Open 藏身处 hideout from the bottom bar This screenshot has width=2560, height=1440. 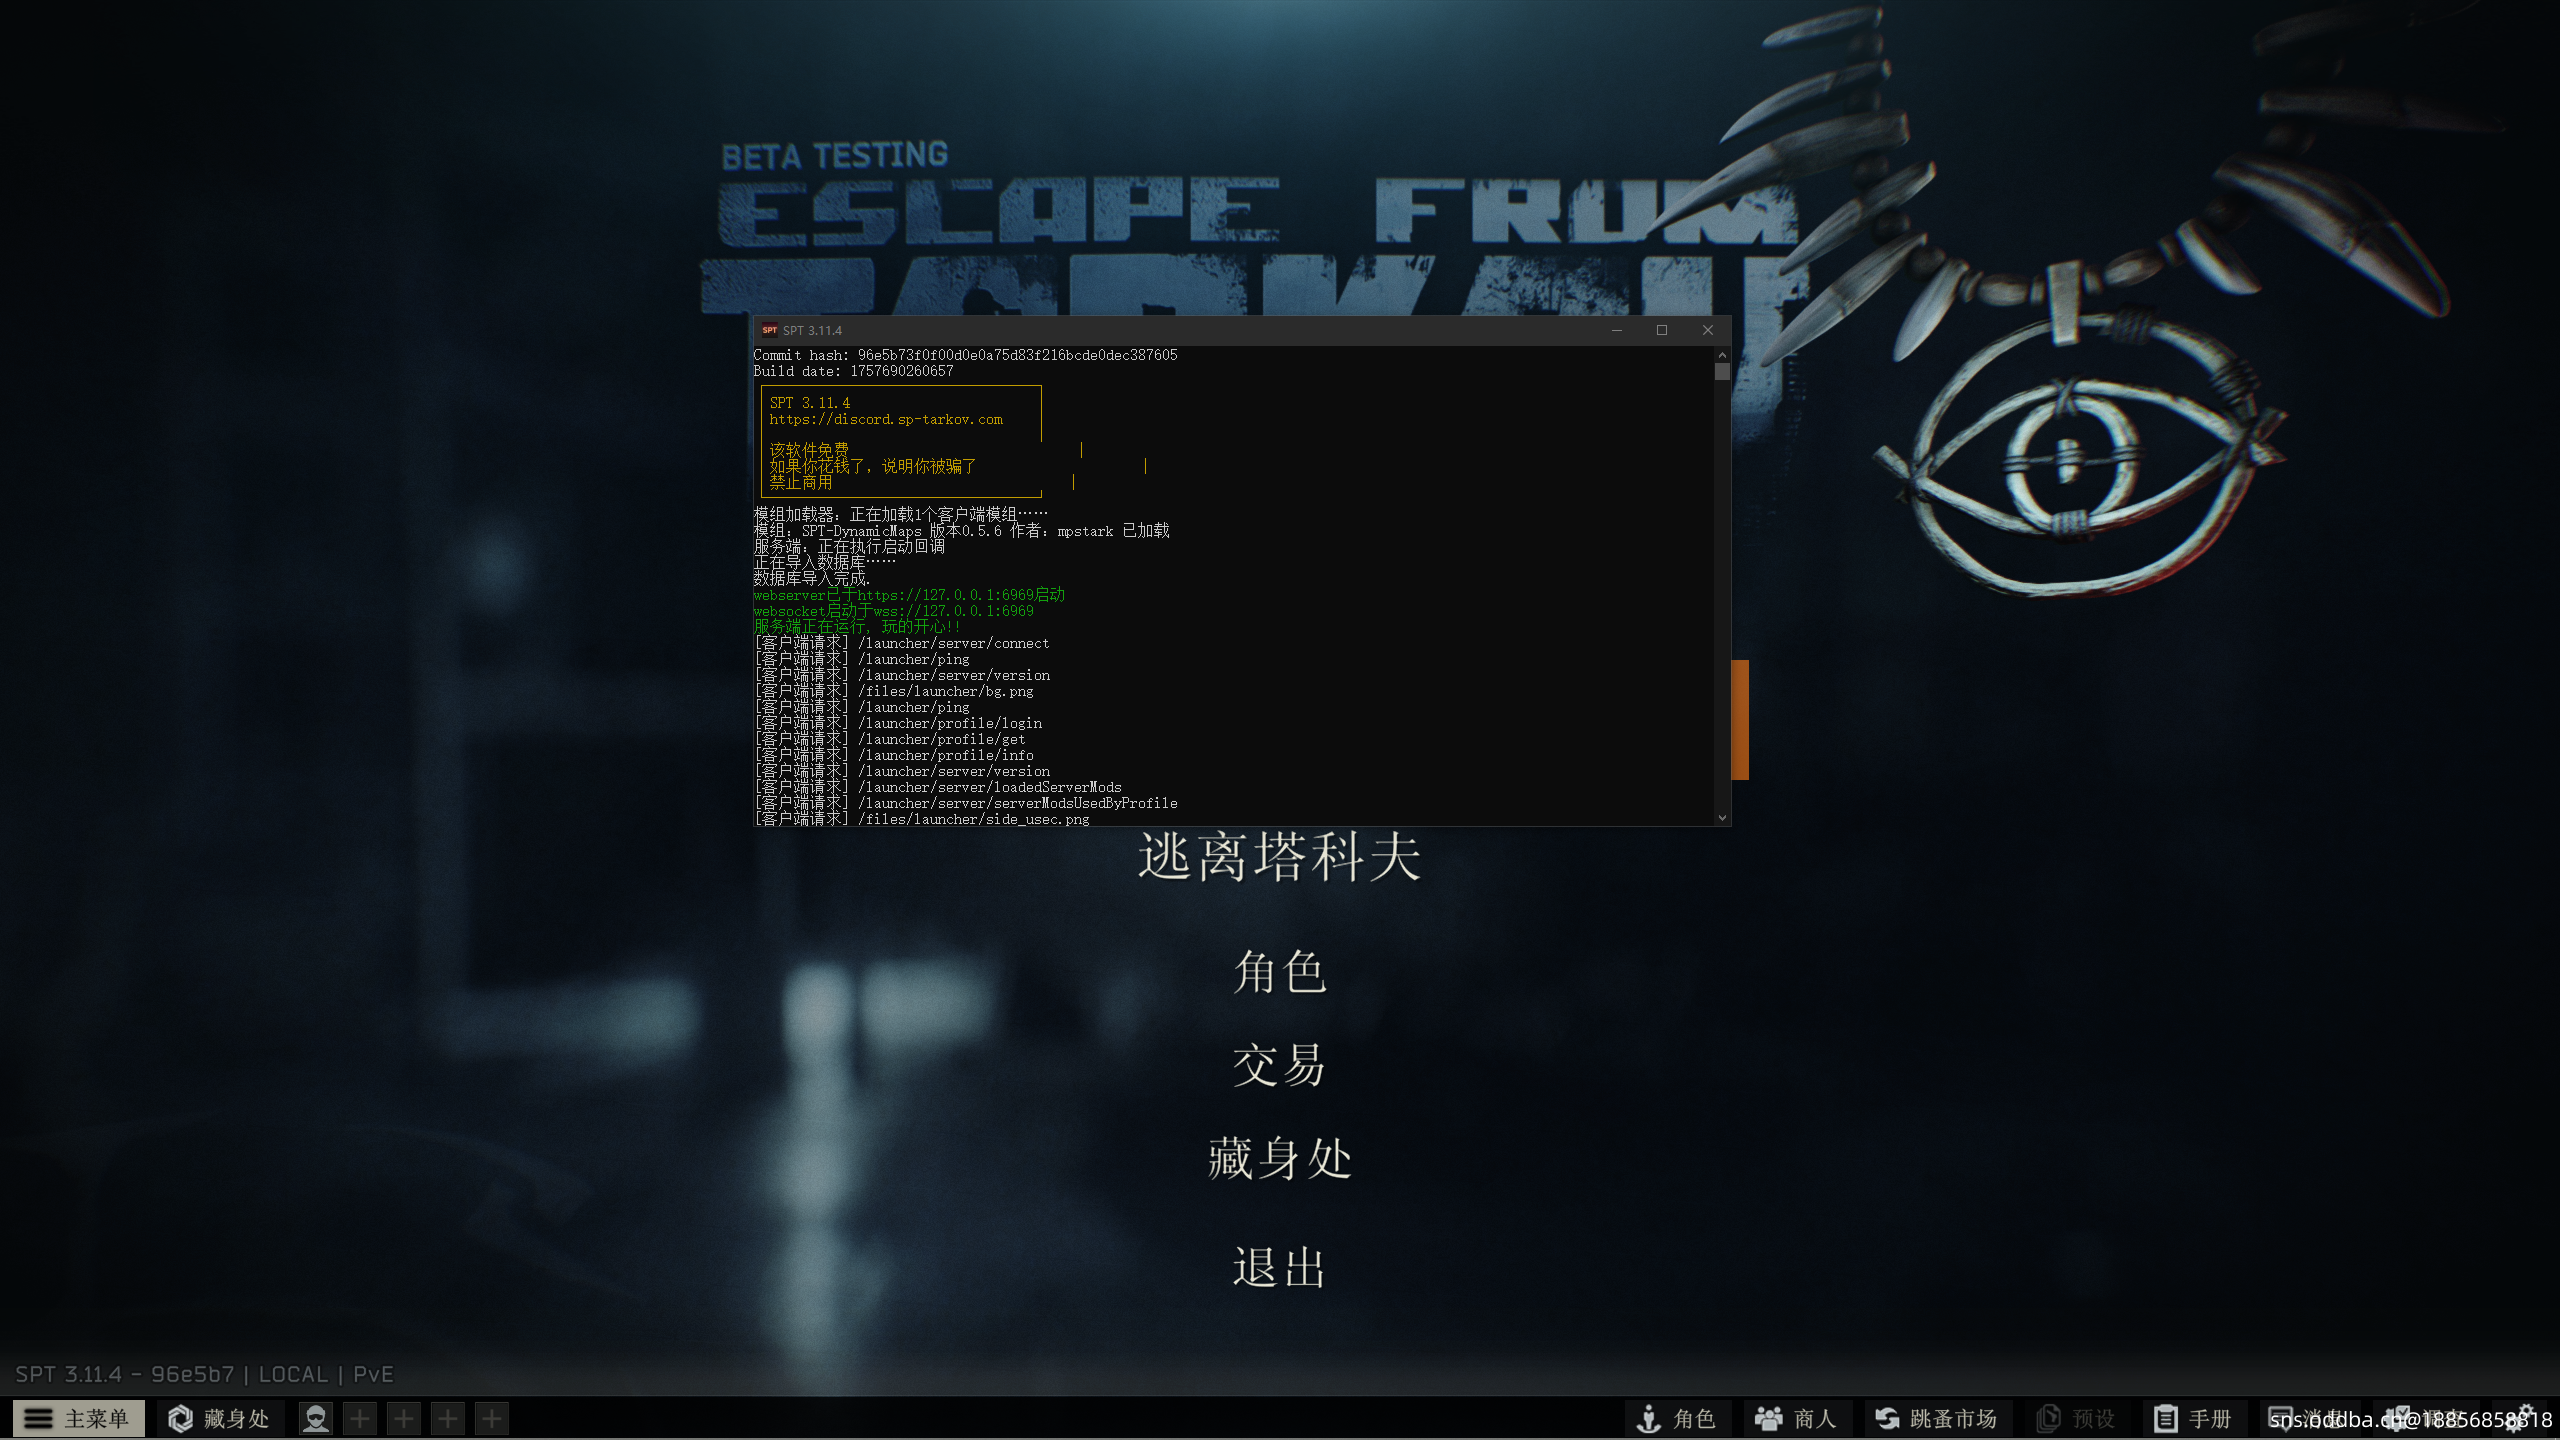[x=219, y=1418]
